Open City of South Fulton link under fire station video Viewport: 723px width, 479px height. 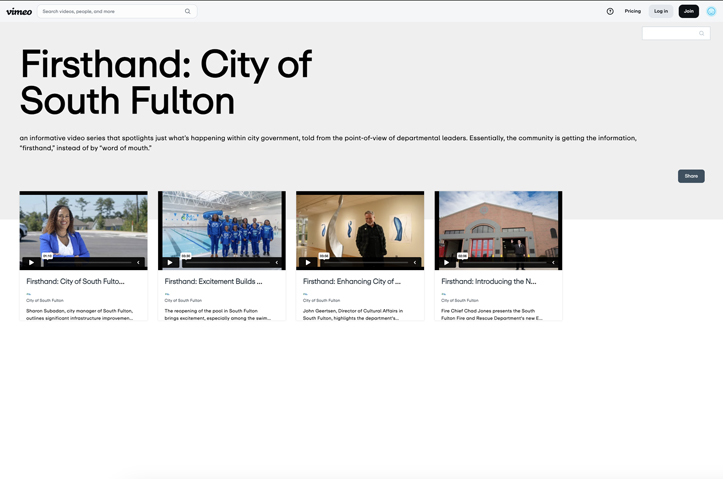tap(460, 301)
